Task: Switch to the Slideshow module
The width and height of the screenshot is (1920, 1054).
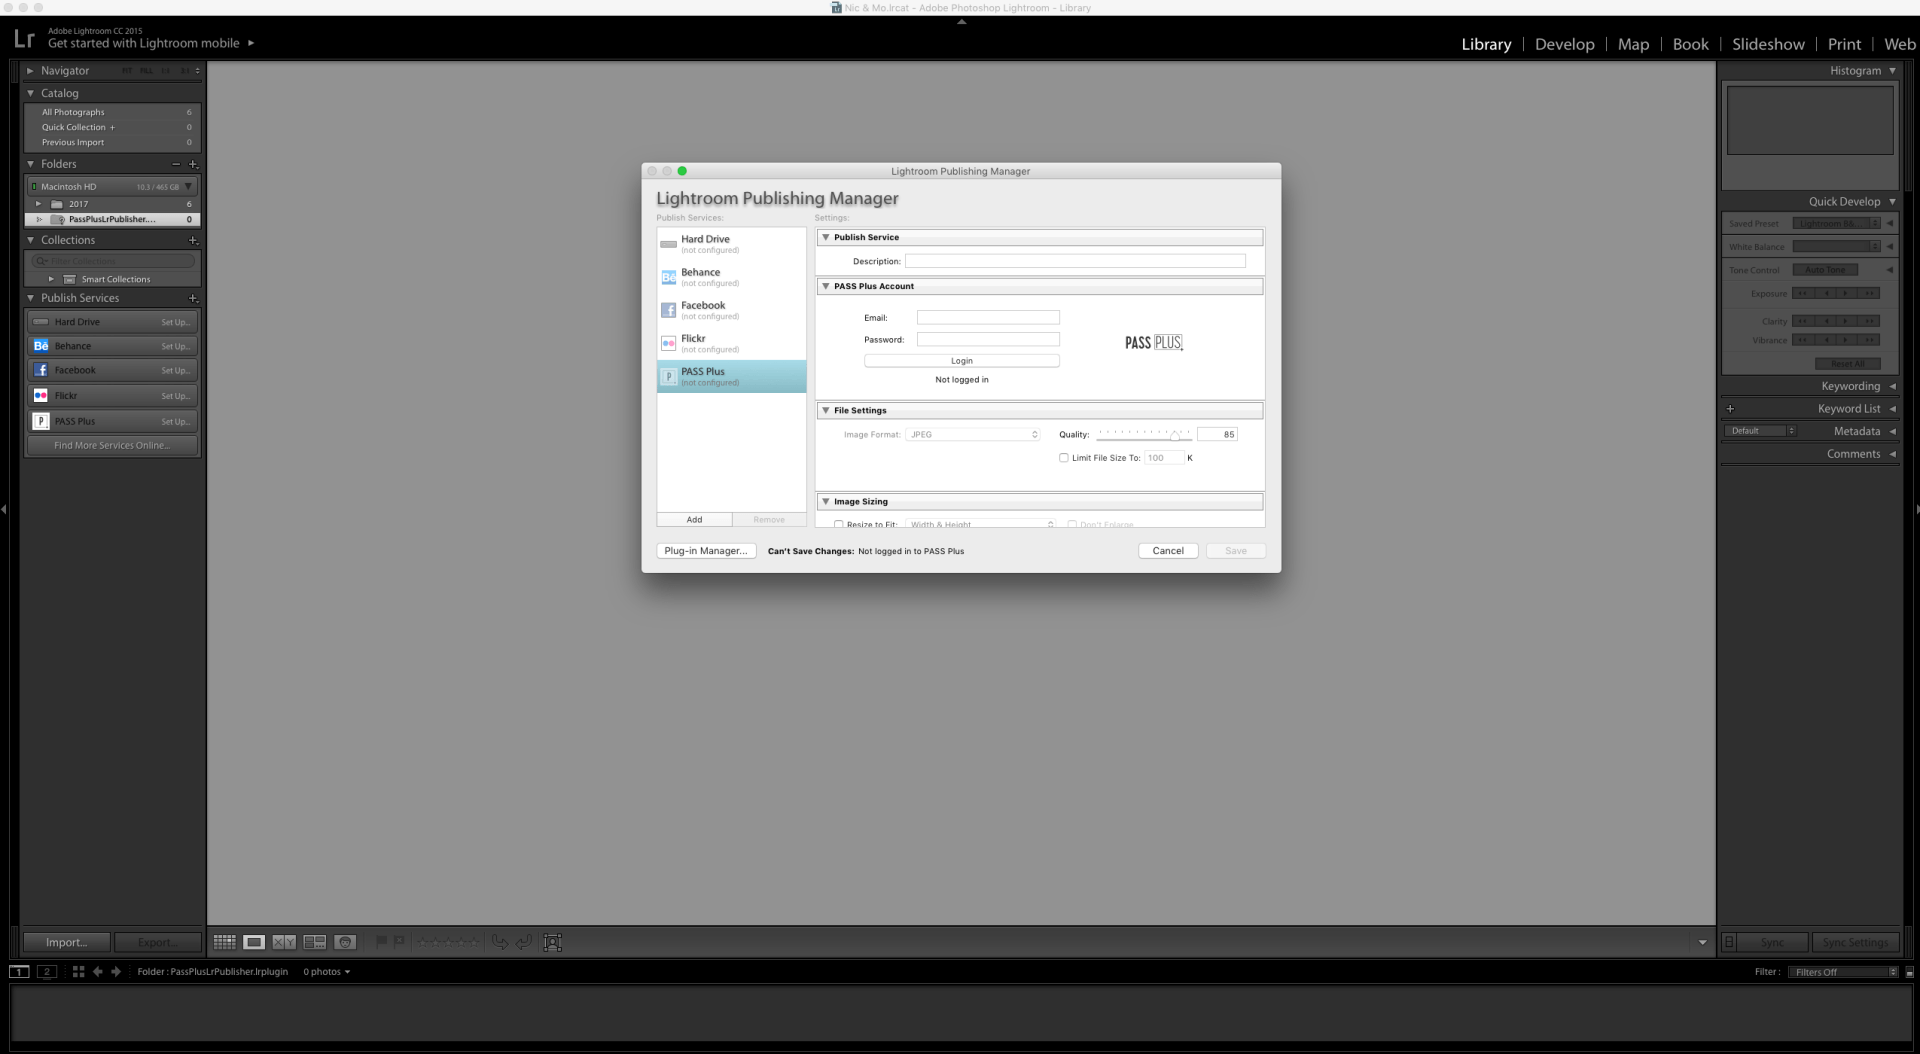Action: tap(1768, 44)
